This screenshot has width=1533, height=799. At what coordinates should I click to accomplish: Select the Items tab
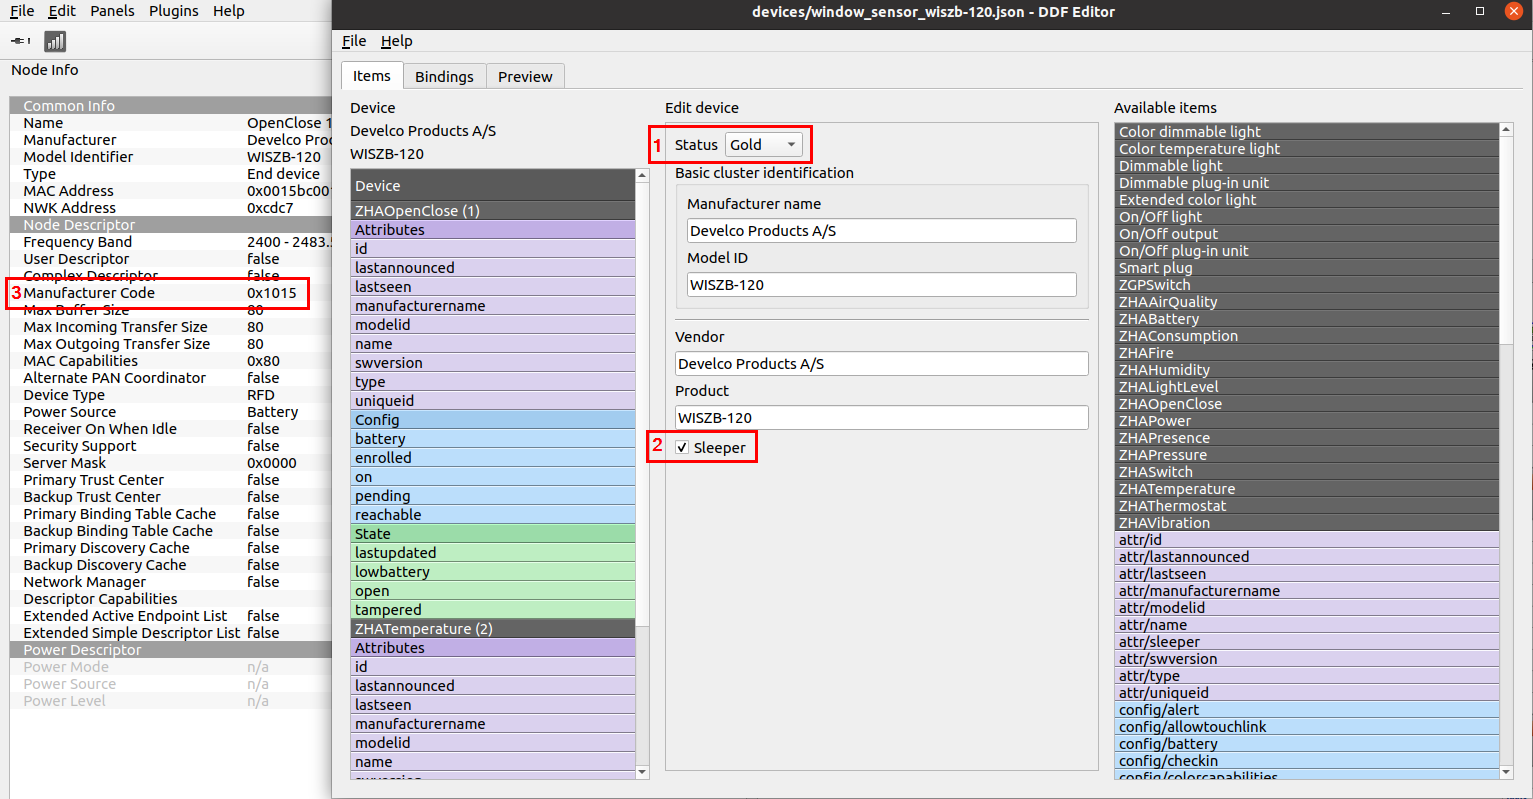(372, 76)
